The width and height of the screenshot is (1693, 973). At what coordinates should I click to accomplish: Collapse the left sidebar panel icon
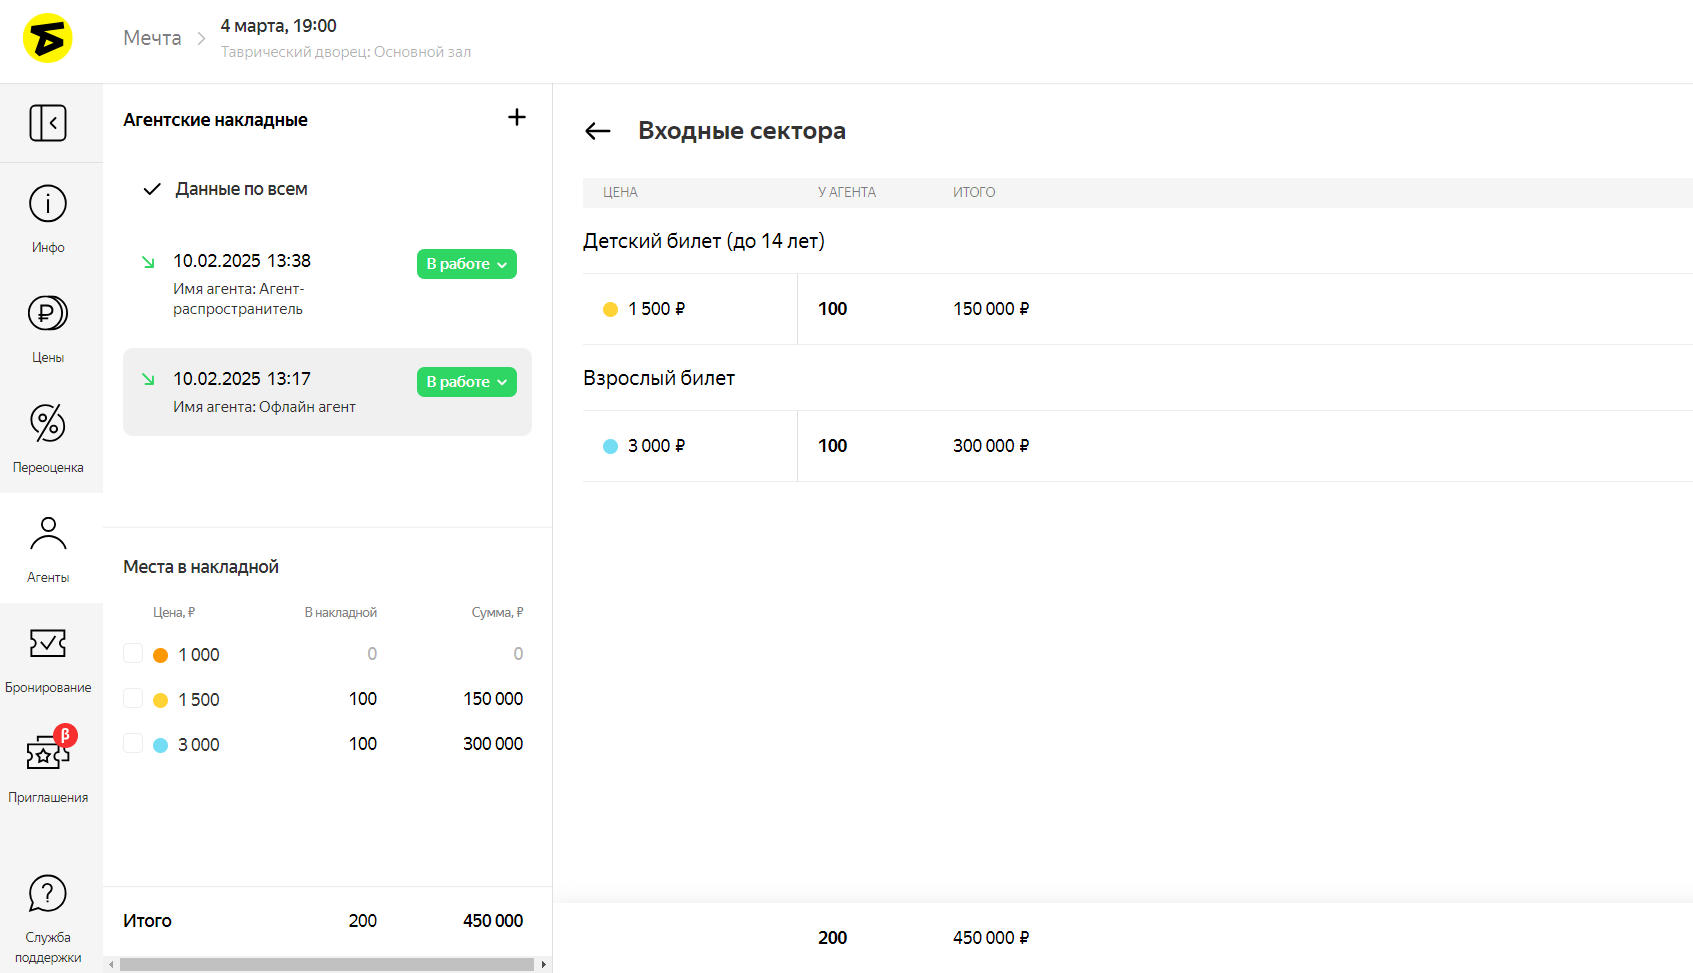[48, 123]
